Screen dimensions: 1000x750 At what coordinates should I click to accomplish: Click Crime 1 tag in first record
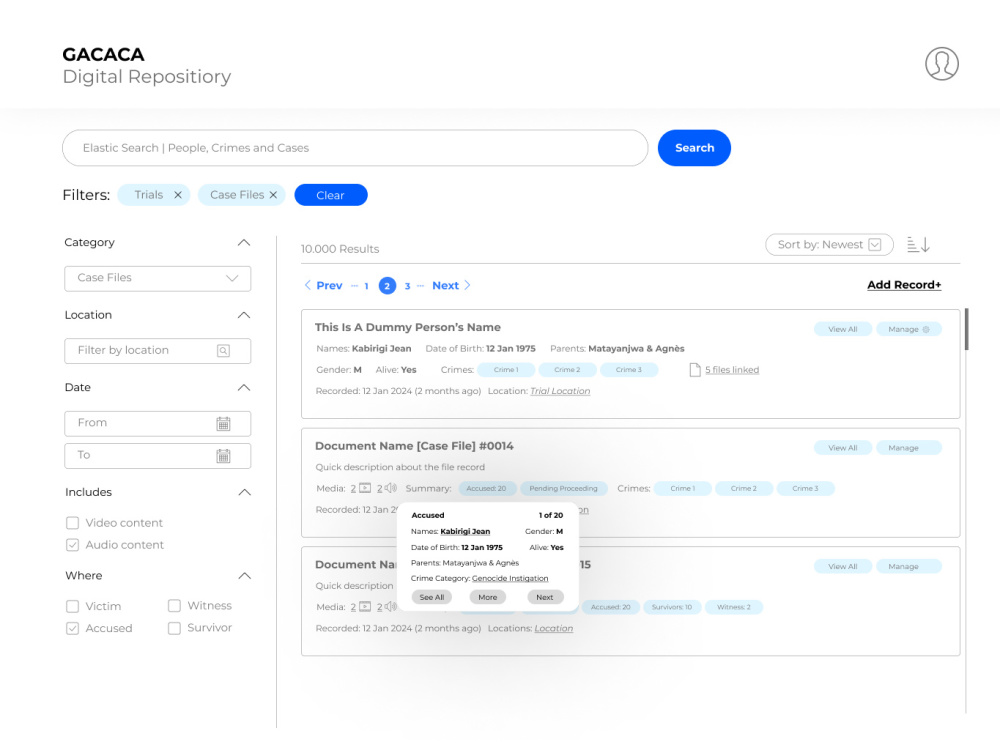pyautogui.click(x=506, y=371)
